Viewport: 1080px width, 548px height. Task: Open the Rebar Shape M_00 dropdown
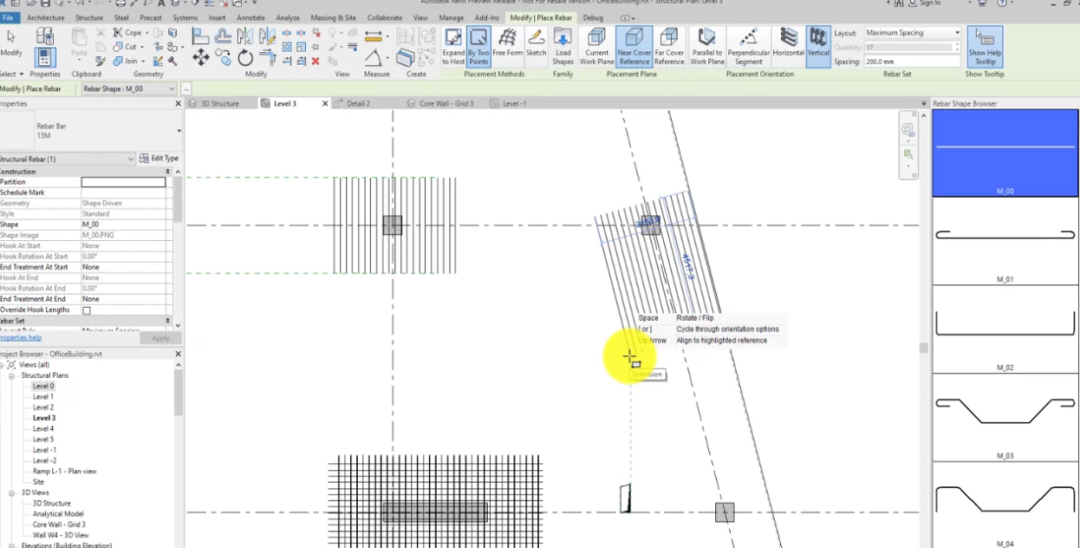click(129, 89)
